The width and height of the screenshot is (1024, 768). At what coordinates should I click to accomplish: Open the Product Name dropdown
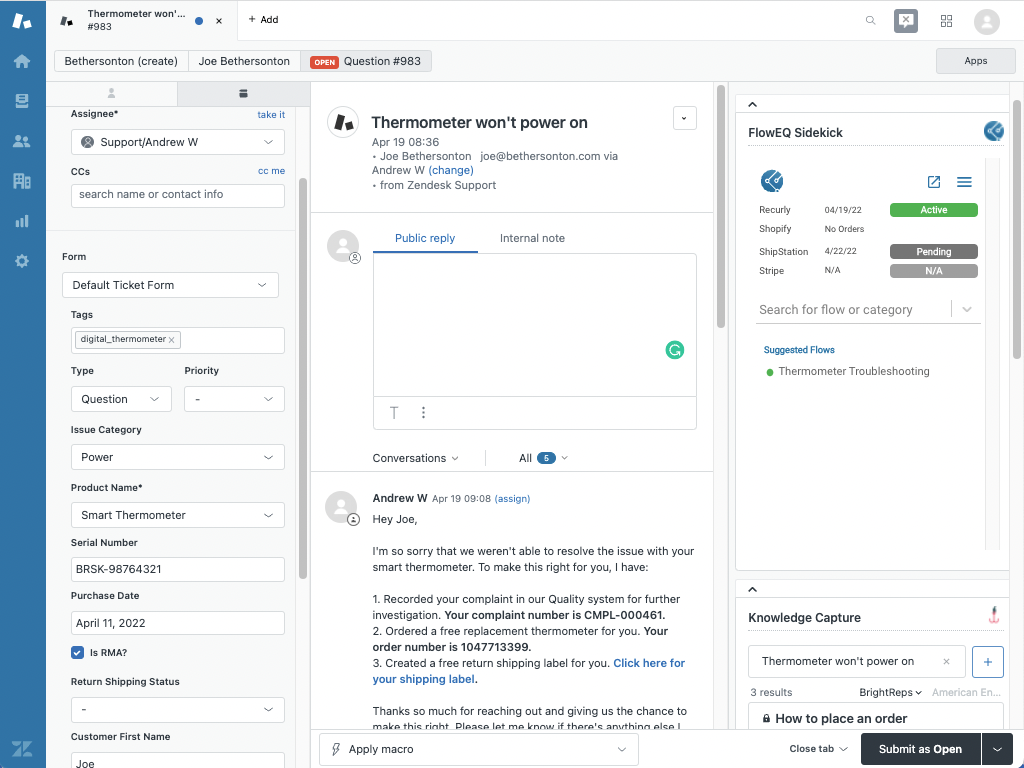coord(177,515)
